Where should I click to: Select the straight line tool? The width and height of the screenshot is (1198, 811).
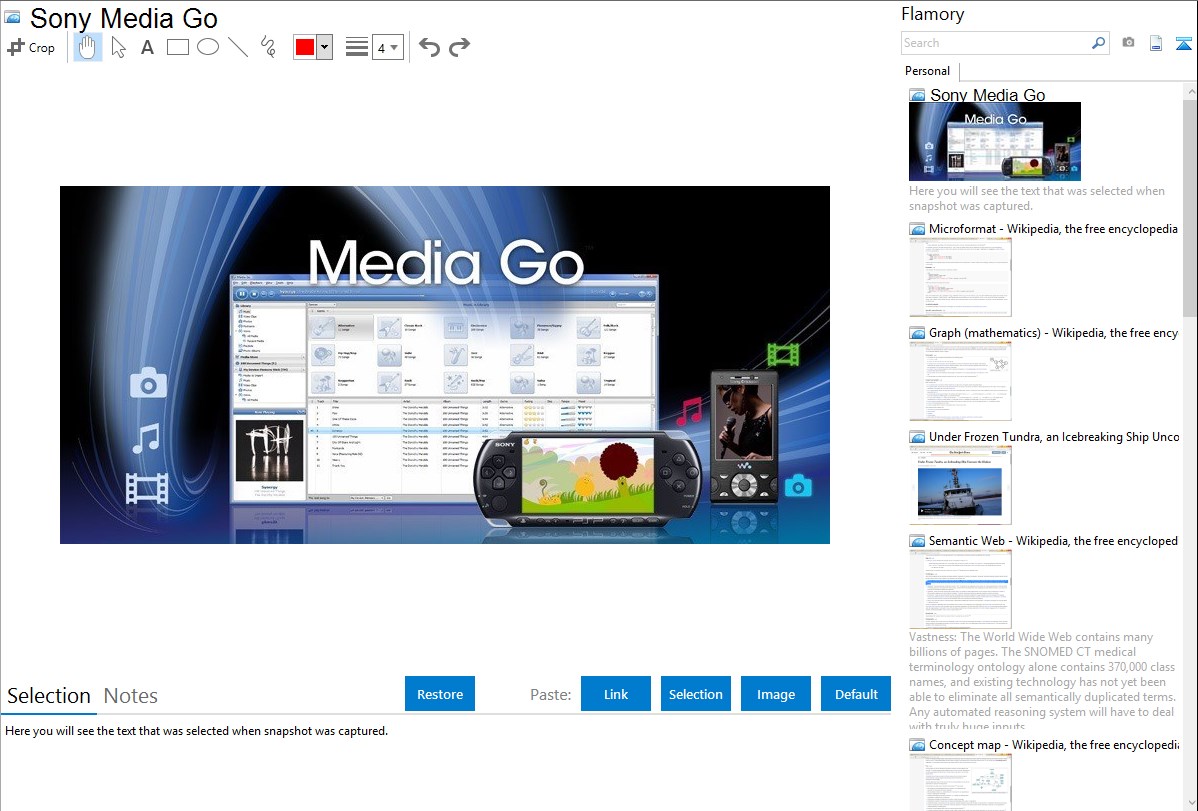tap(237, 47)
